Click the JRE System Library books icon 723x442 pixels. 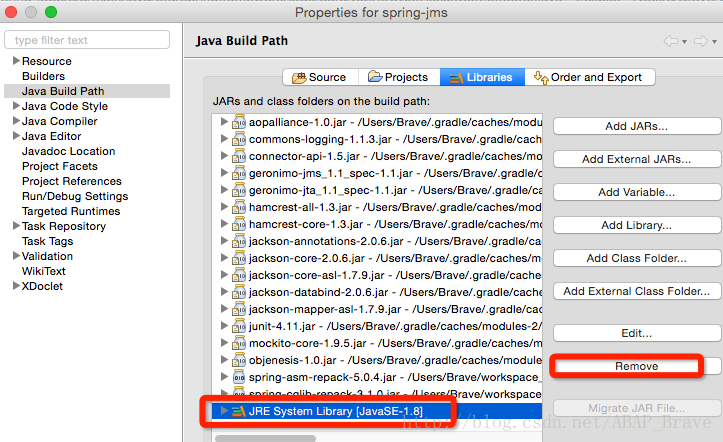click(x=238, y=411)
